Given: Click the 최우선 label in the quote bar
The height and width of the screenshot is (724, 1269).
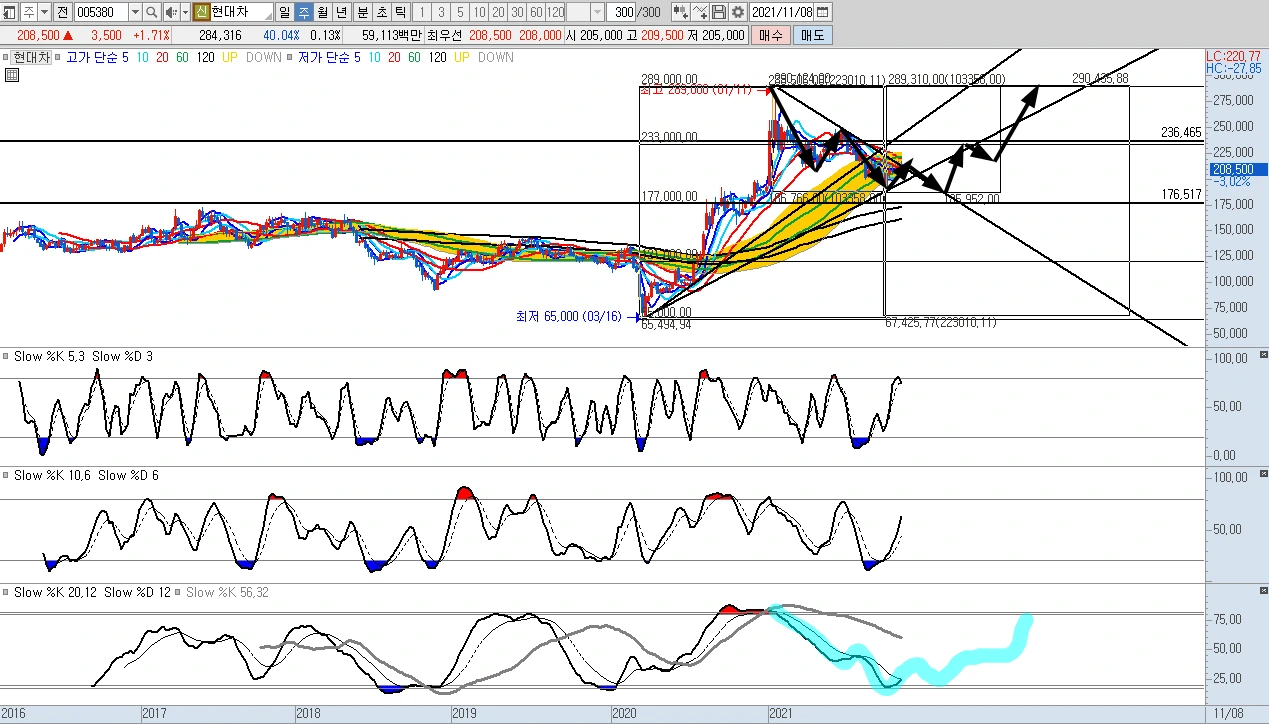Looking at the screenshot, I should pyautogui.click(x=443, y=35).
